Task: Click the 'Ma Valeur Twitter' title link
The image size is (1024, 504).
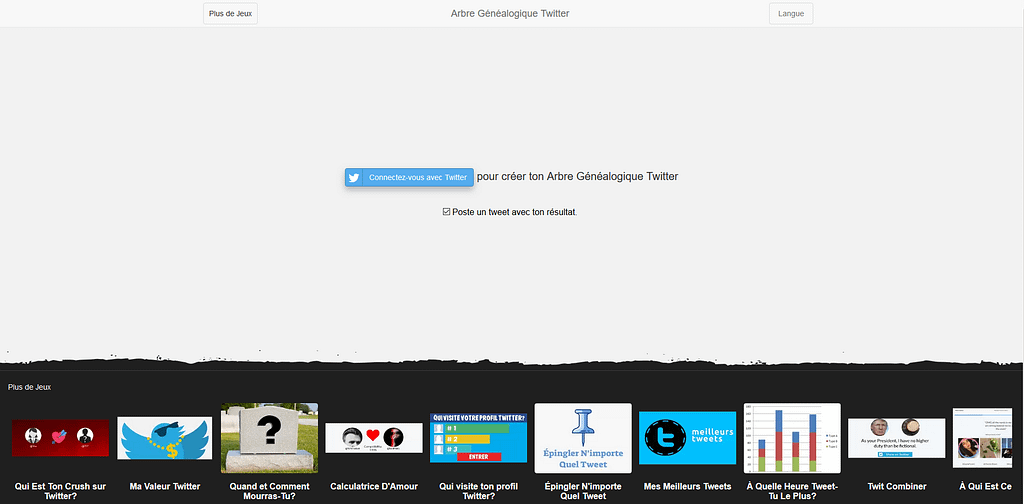Action: pos(165,486)
